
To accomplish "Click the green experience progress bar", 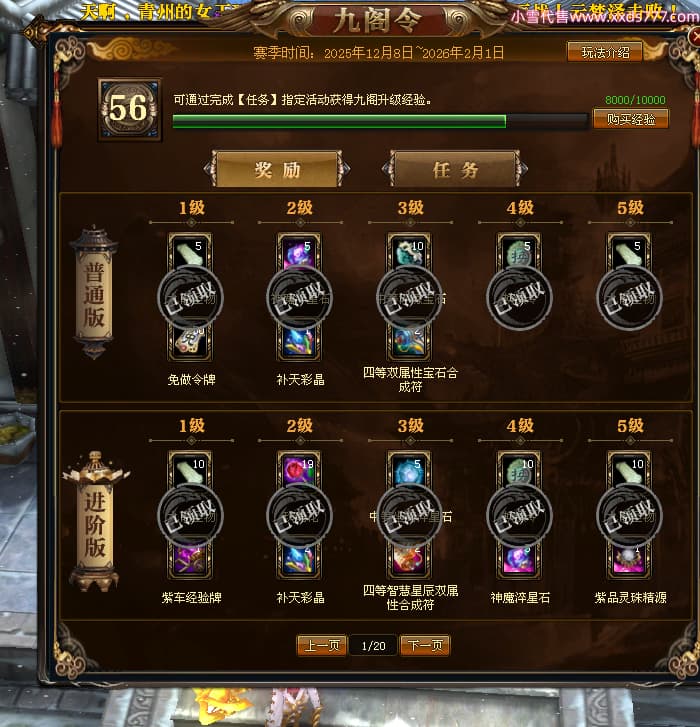I will [380, 121].
